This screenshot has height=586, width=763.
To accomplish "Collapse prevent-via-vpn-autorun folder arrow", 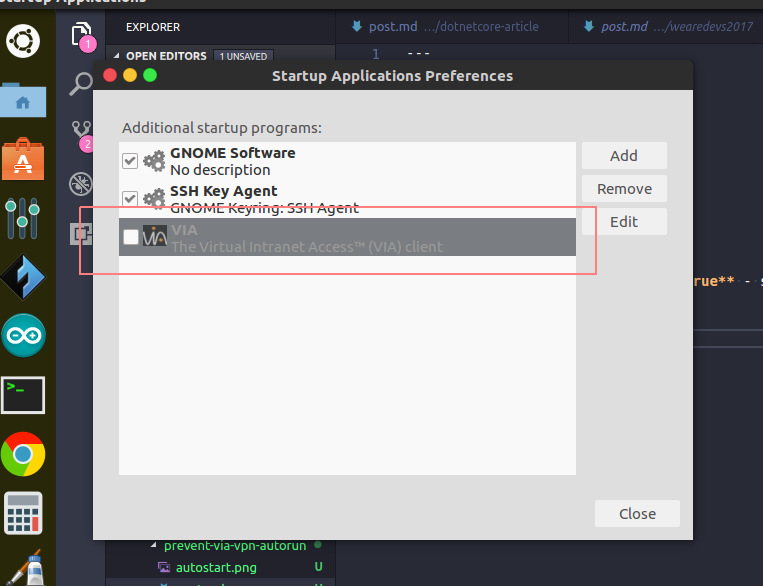I will coord(154,545).
